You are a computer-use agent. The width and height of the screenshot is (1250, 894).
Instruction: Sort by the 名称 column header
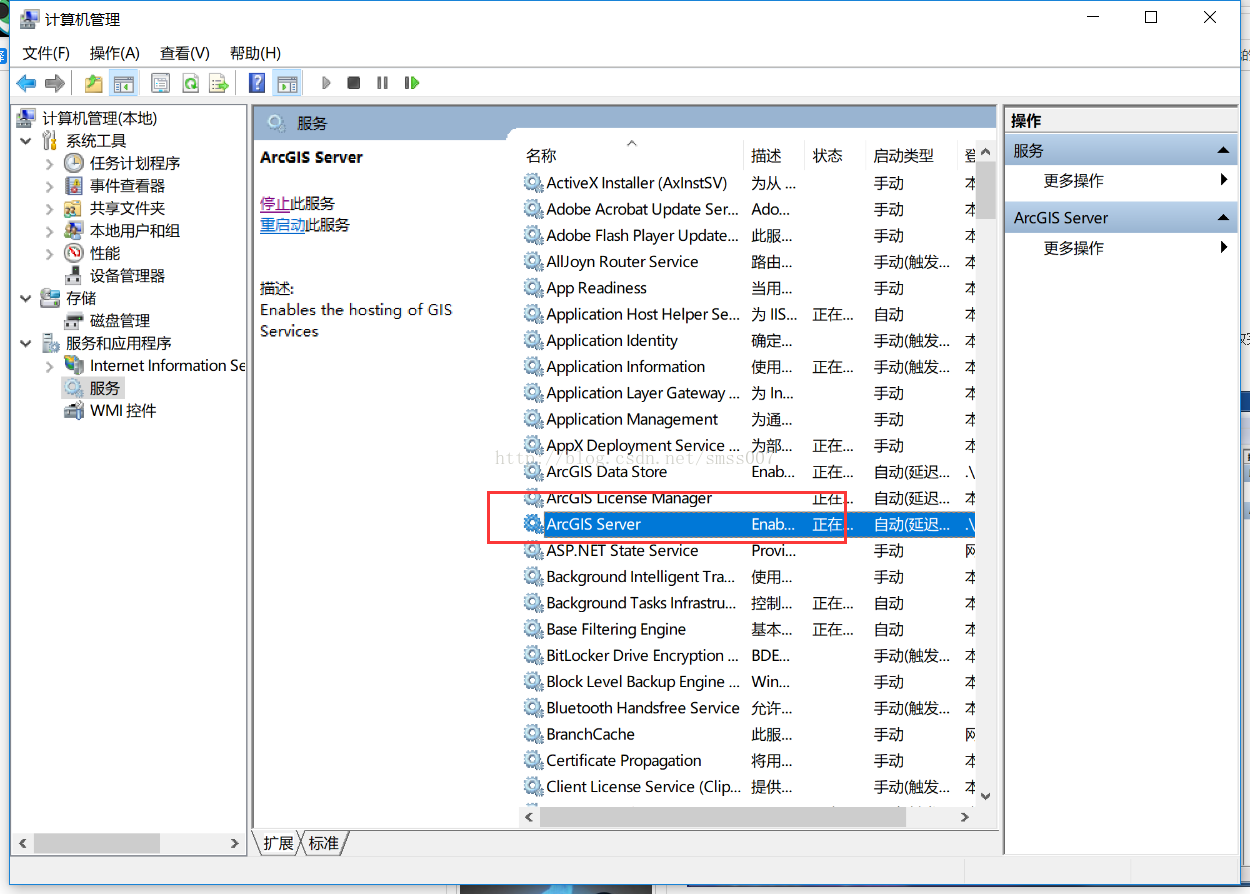541,155
